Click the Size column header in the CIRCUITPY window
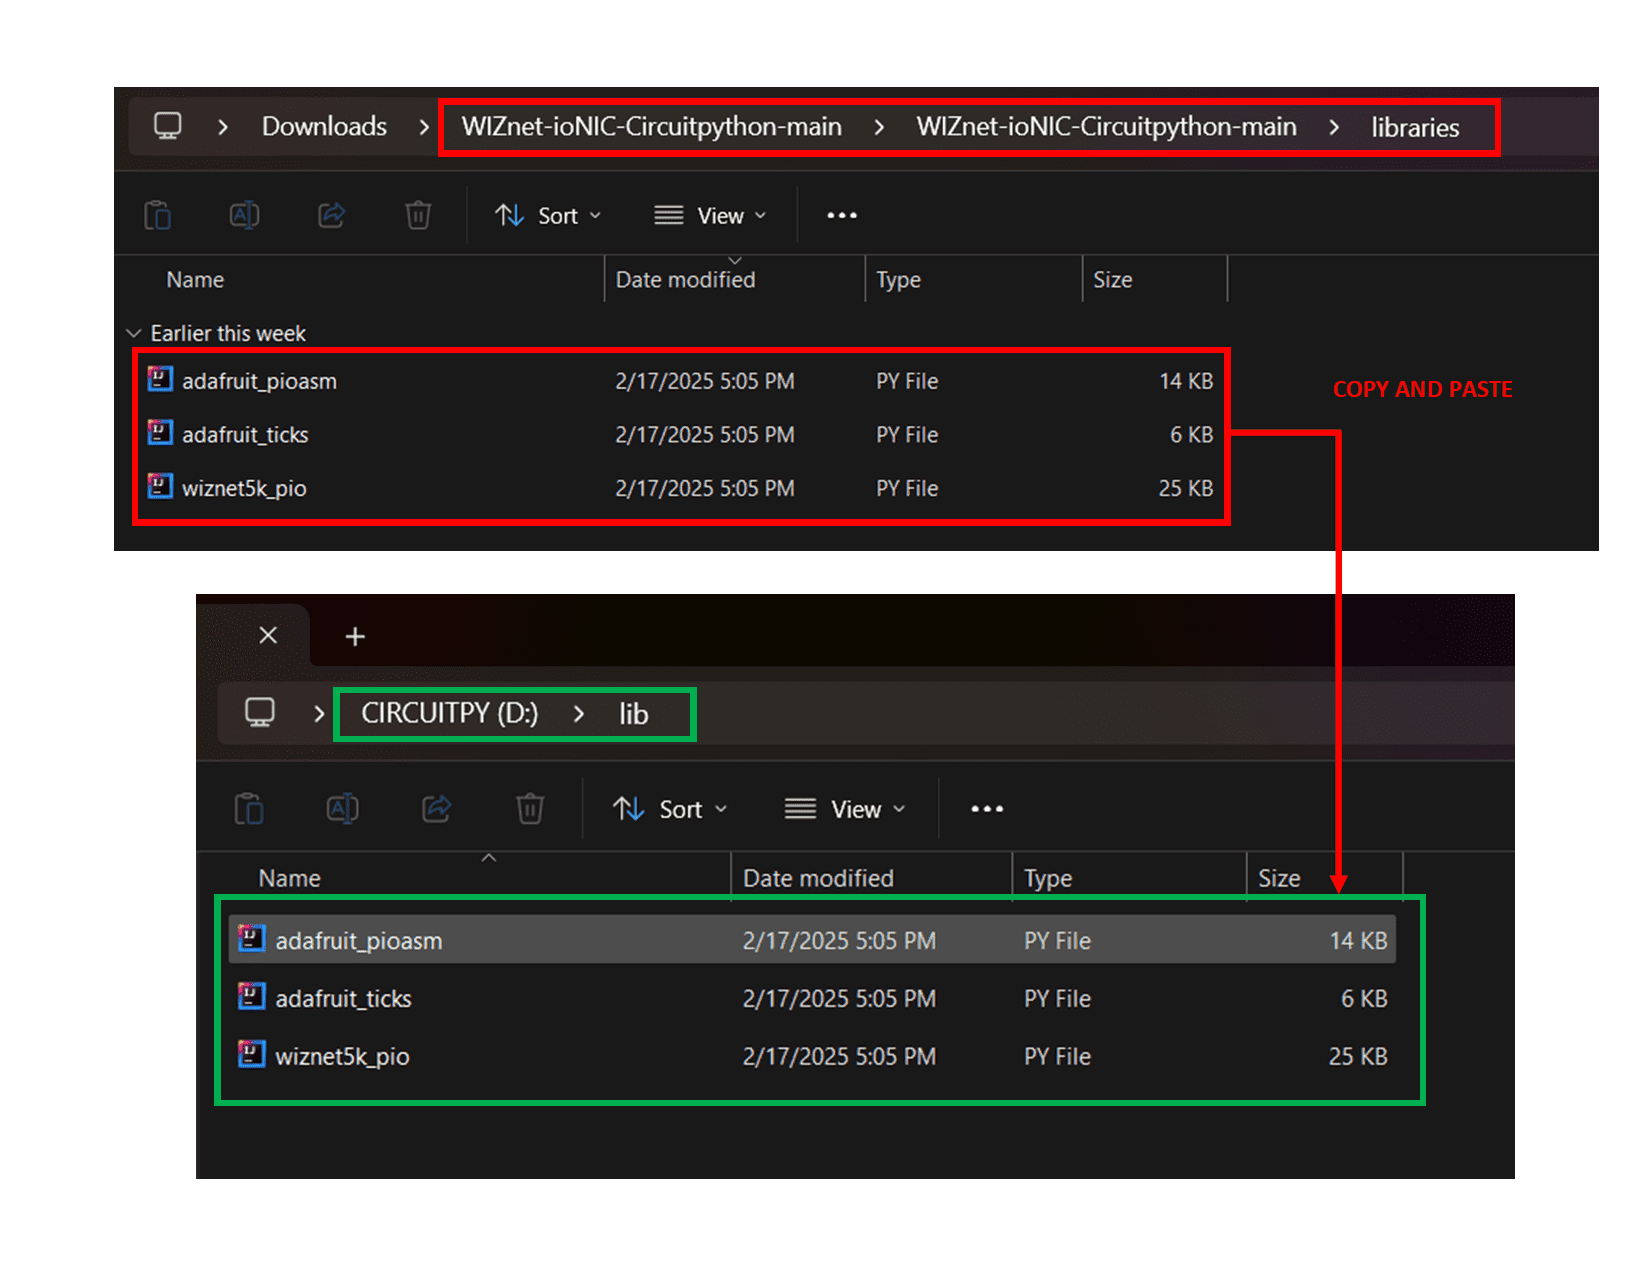This screenshot has width=1650, height=1275. [x=1279, y=878]
